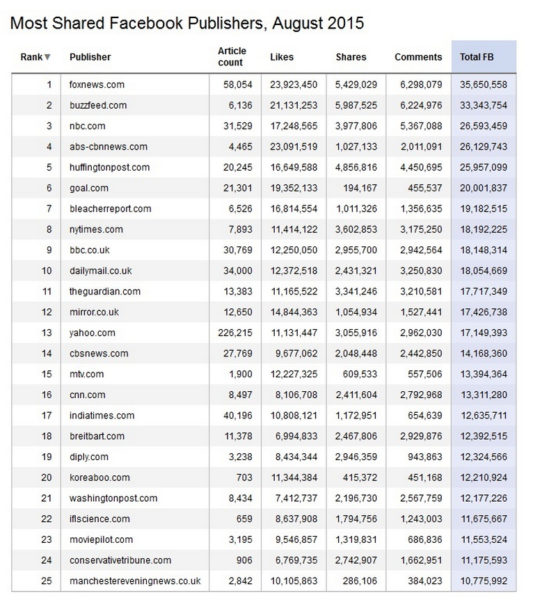Select washingtonpost.com publisher name
Viewport: 533px width, 600px height.
click(x=113, y=498)
